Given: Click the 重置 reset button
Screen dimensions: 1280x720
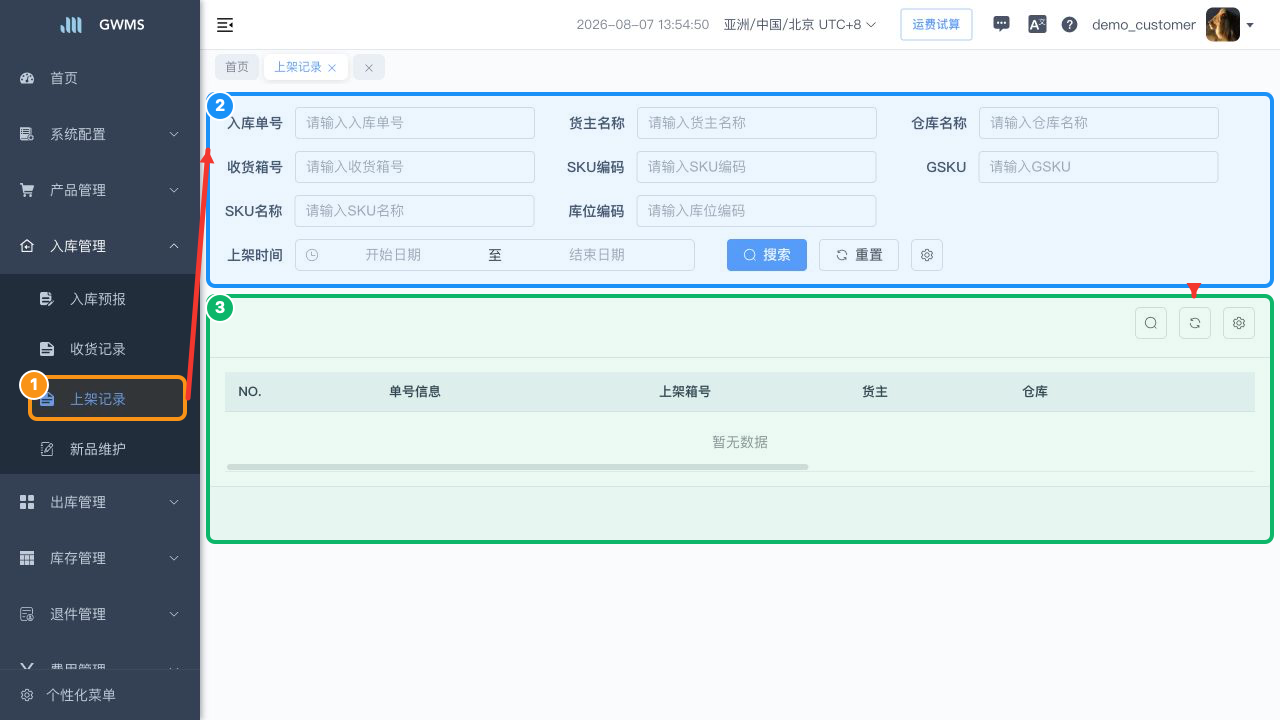Looking at the screenshot, I should click(859, 255).
